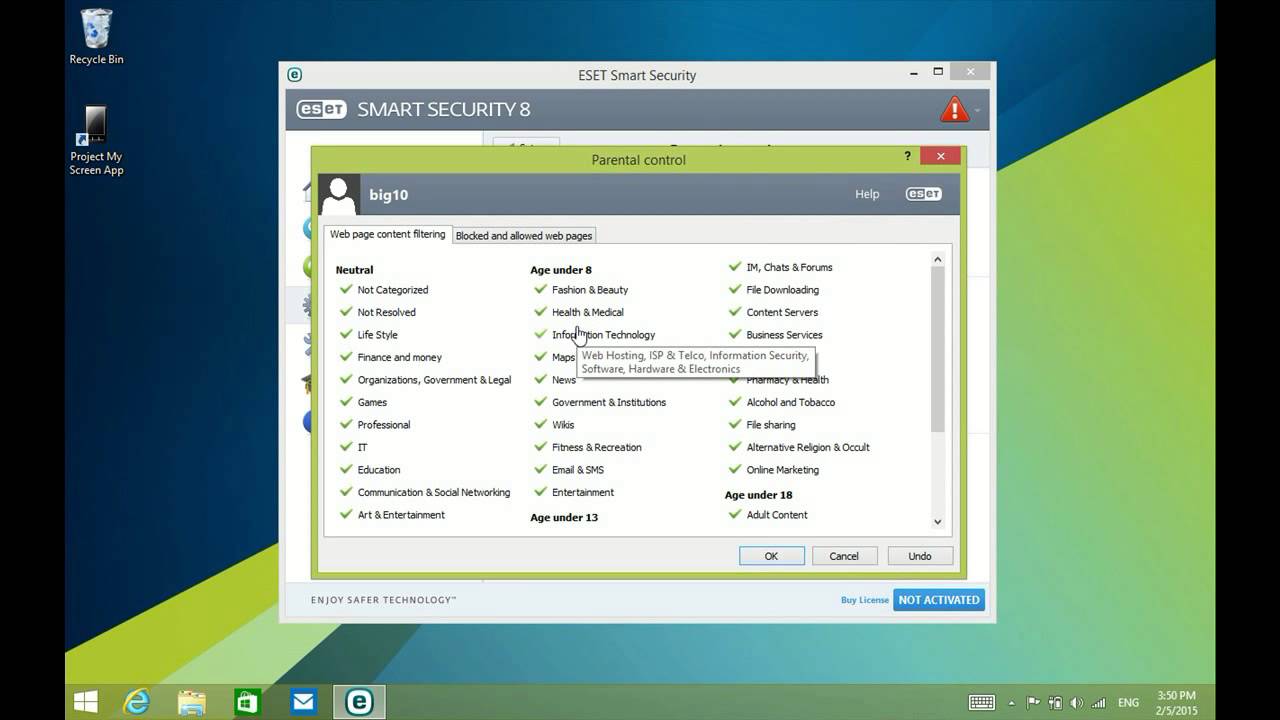Click the category list scroll up arrow
This screenshot has width=1280, height=720.
coord(938,260)
